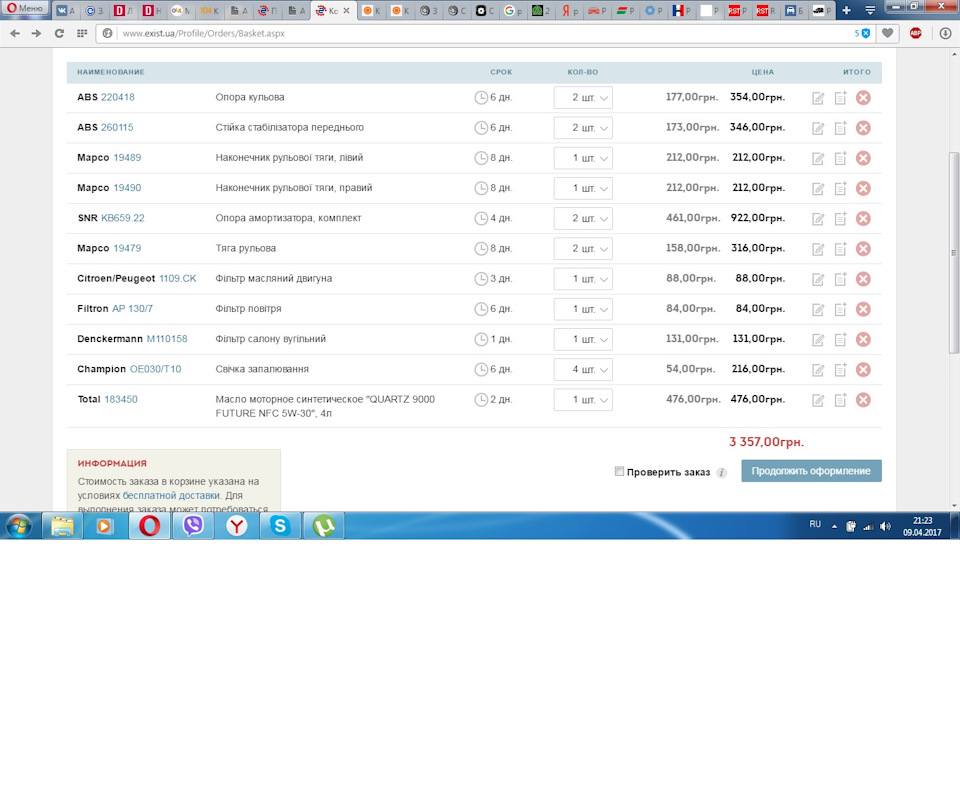
Task: Tick the Проверить заказ checkbox
Action: 619,471
